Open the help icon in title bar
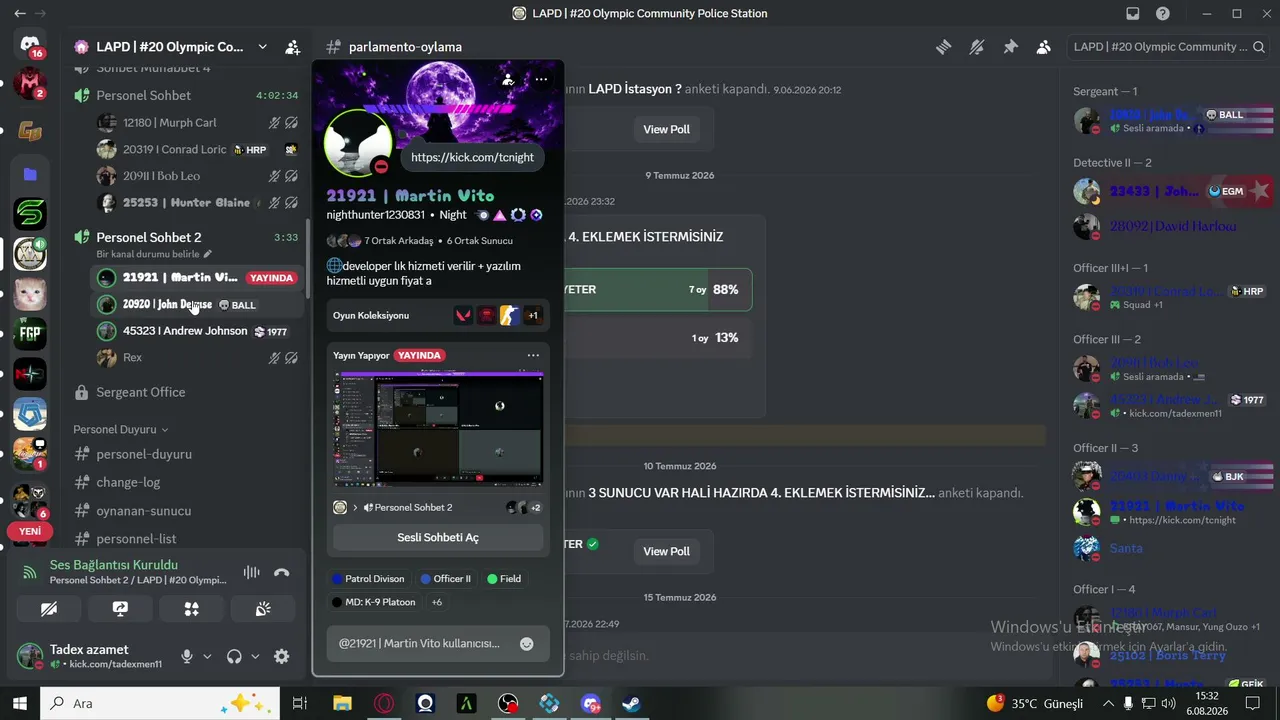The width and height of the screenshot is (1280, 720). coord(1163,14)
